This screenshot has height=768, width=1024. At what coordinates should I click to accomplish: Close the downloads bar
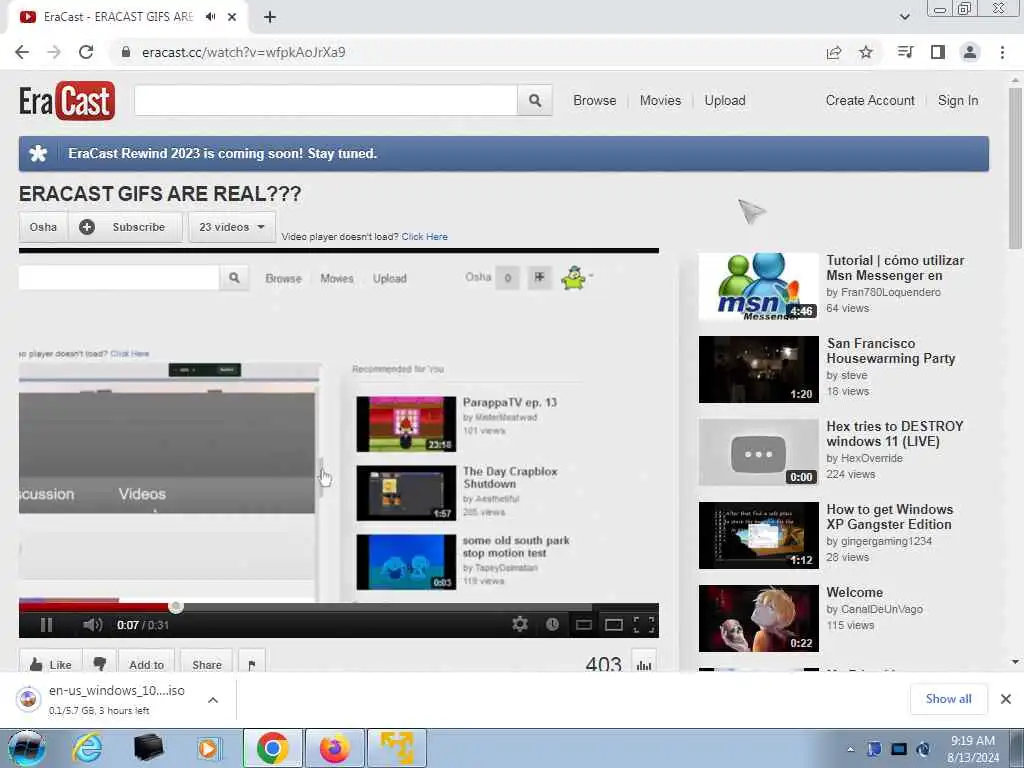(1006, 699)
